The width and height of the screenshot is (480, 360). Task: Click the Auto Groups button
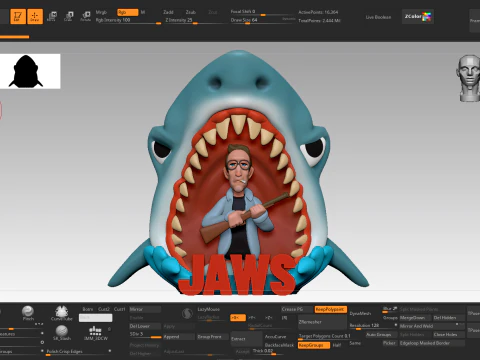pyautogui.click(x=381, y=334)
